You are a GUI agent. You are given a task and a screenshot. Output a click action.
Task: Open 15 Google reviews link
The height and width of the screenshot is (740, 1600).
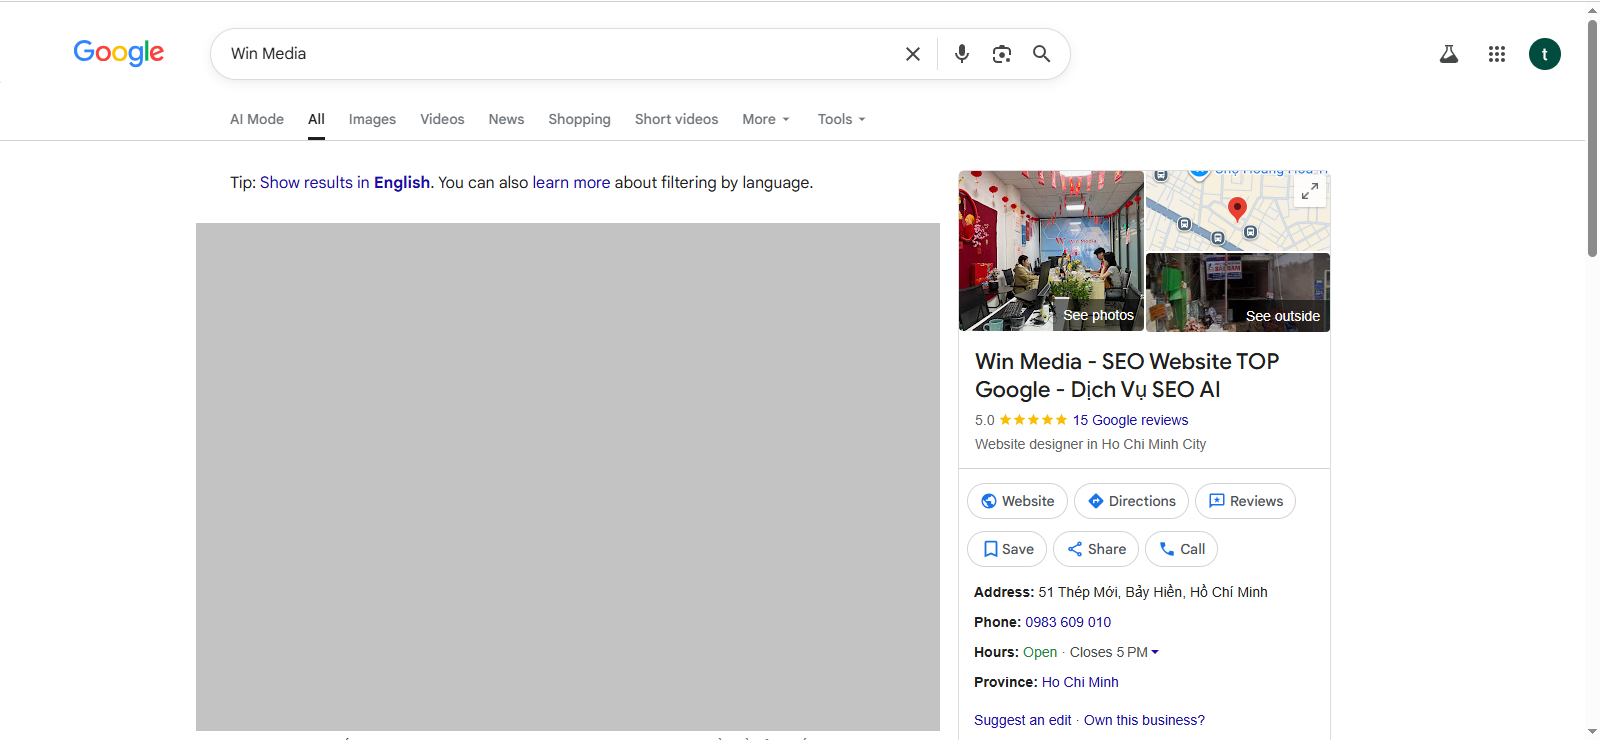[1130, 420]
